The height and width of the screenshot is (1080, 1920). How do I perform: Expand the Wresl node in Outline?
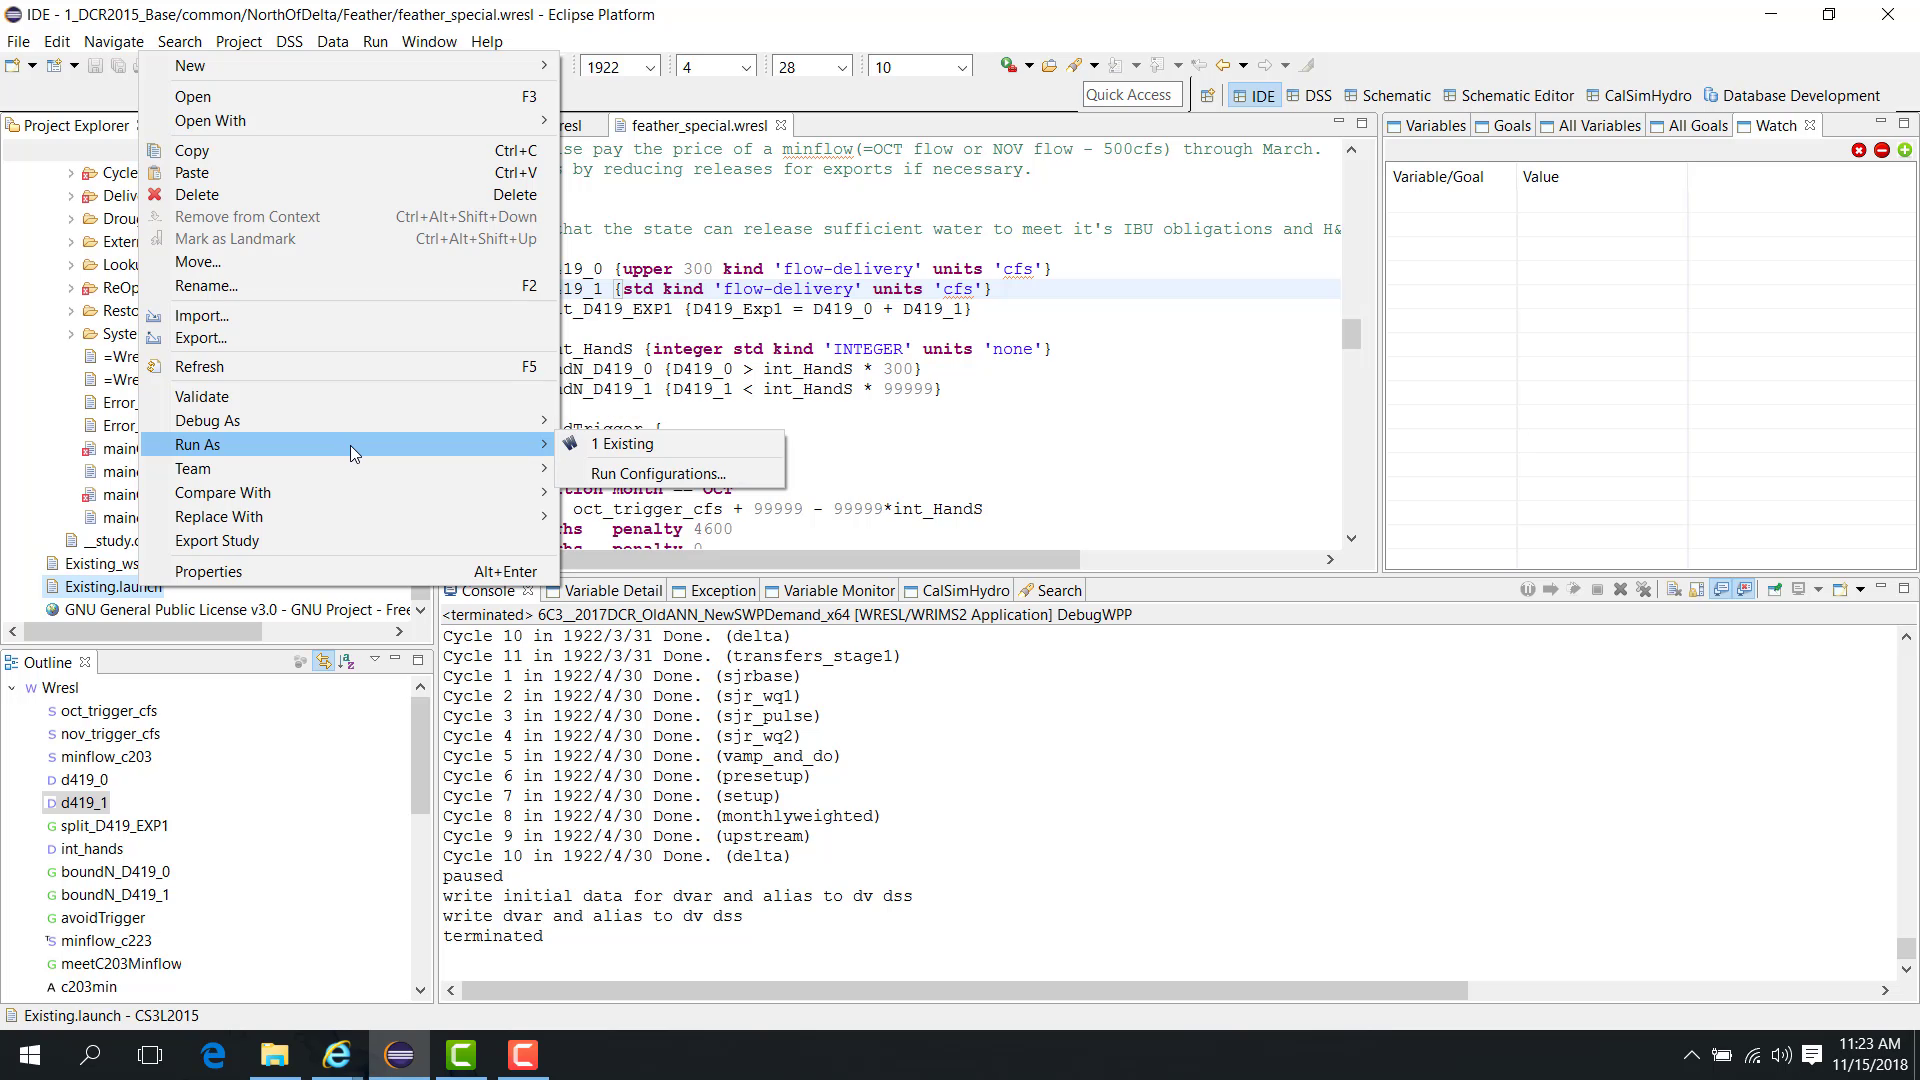pos(12,688)
